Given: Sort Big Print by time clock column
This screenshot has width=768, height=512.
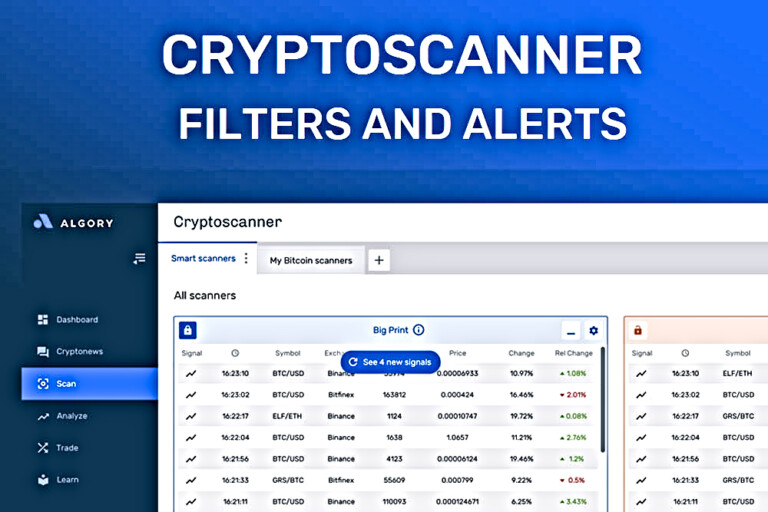Looking at the screenshot, I should tap(235, 353).
